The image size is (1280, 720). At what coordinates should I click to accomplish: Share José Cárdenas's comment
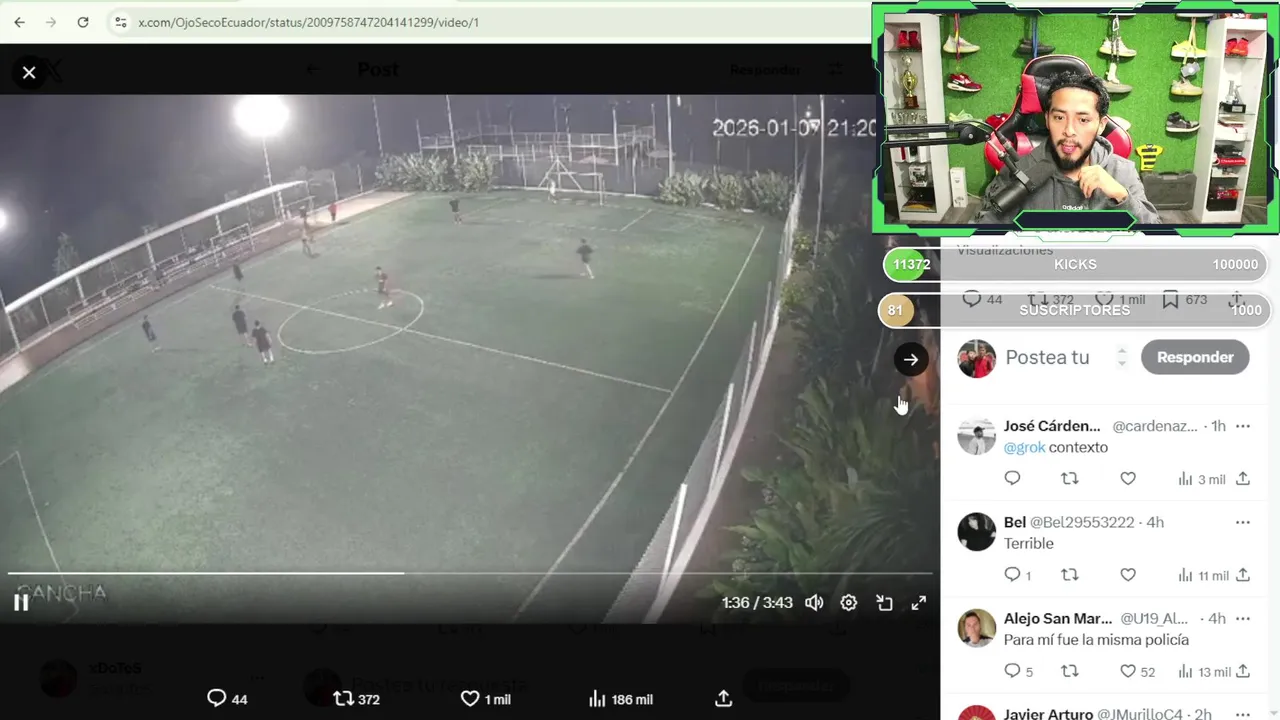[1243, 479]
